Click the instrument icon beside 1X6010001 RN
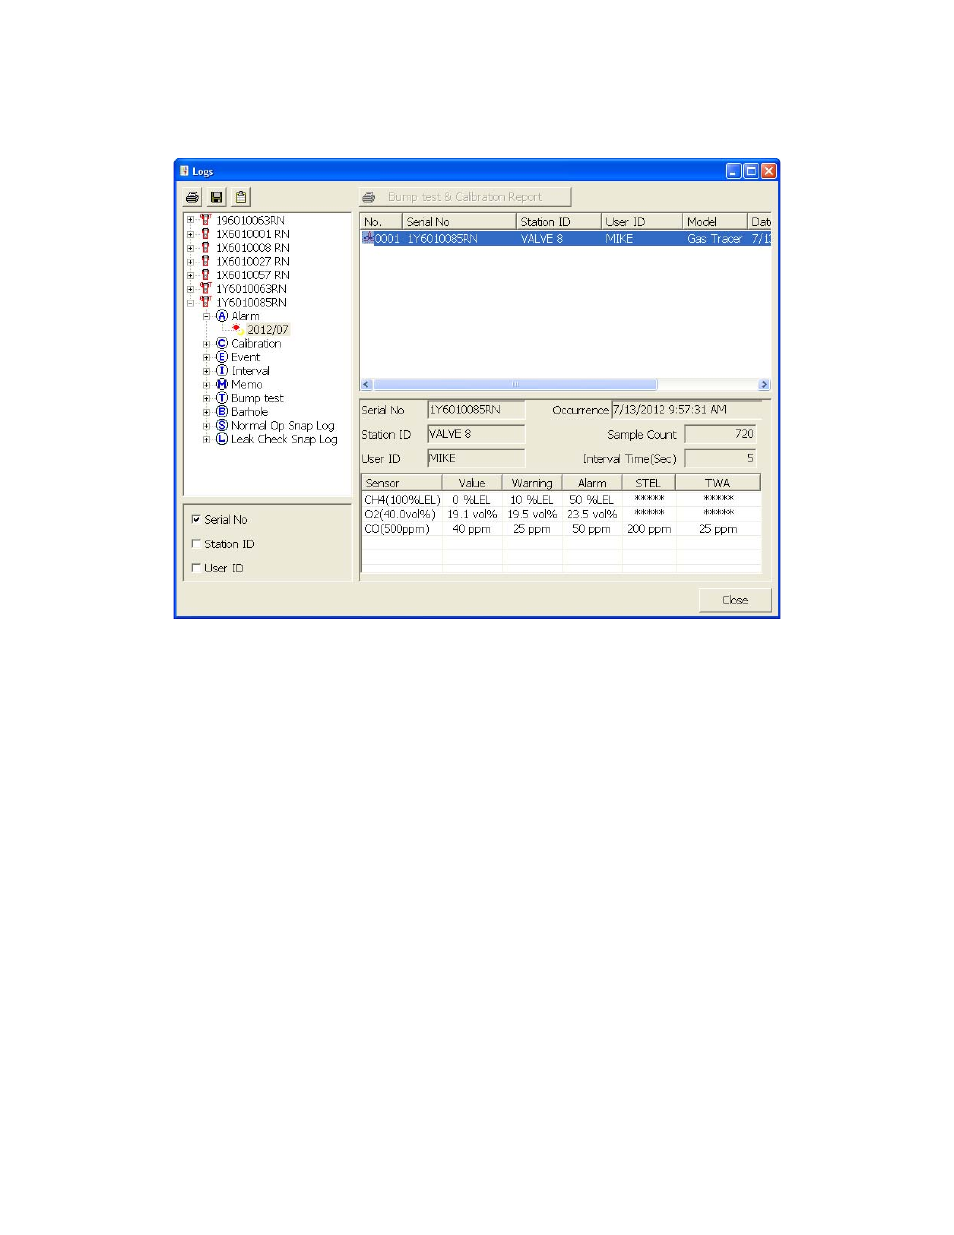The height and width of the screenshot is (1235, 954). [x=205, y=234]
